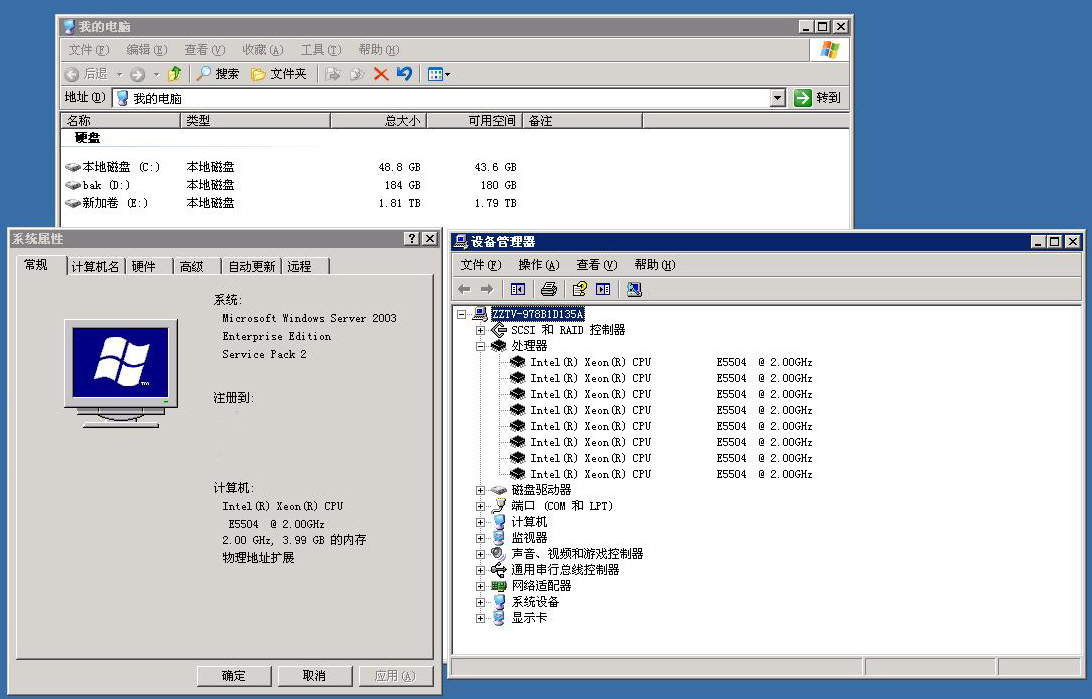Switch to the 硬件 (Hardware) tab
Viewport: 1092px width, 699px height.
click(x=145, y=266)
